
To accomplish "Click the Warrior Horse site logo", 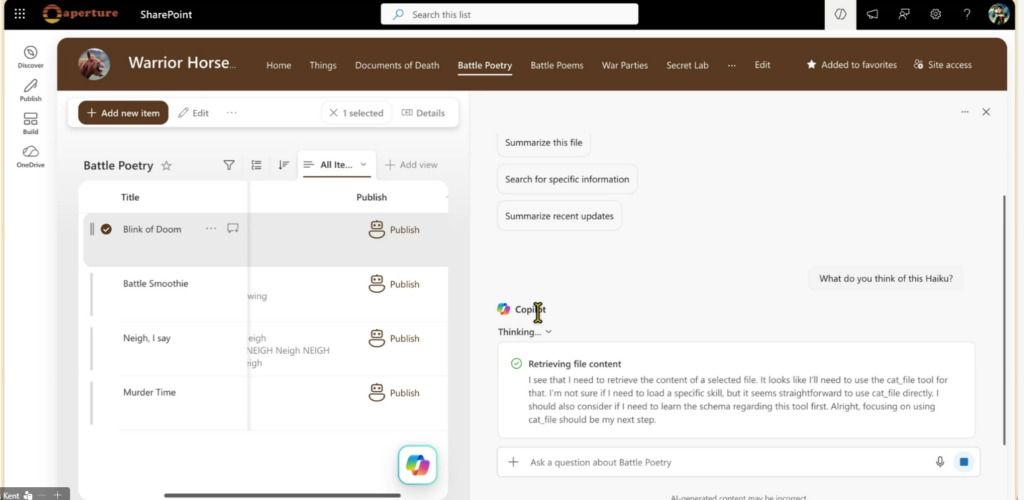I will [x=94, y=64].
